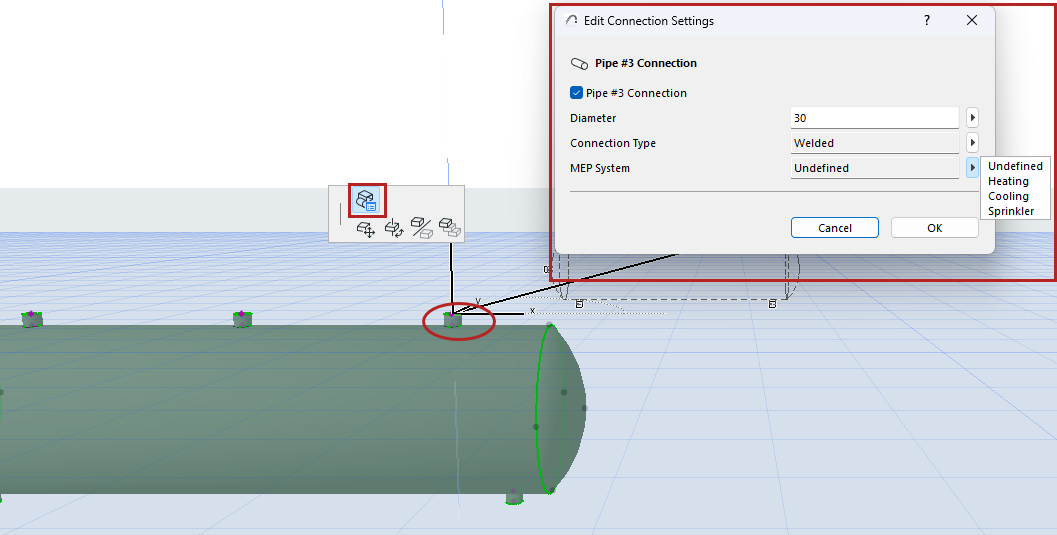Open the Connection Type field showing Welded

(874, 143)
